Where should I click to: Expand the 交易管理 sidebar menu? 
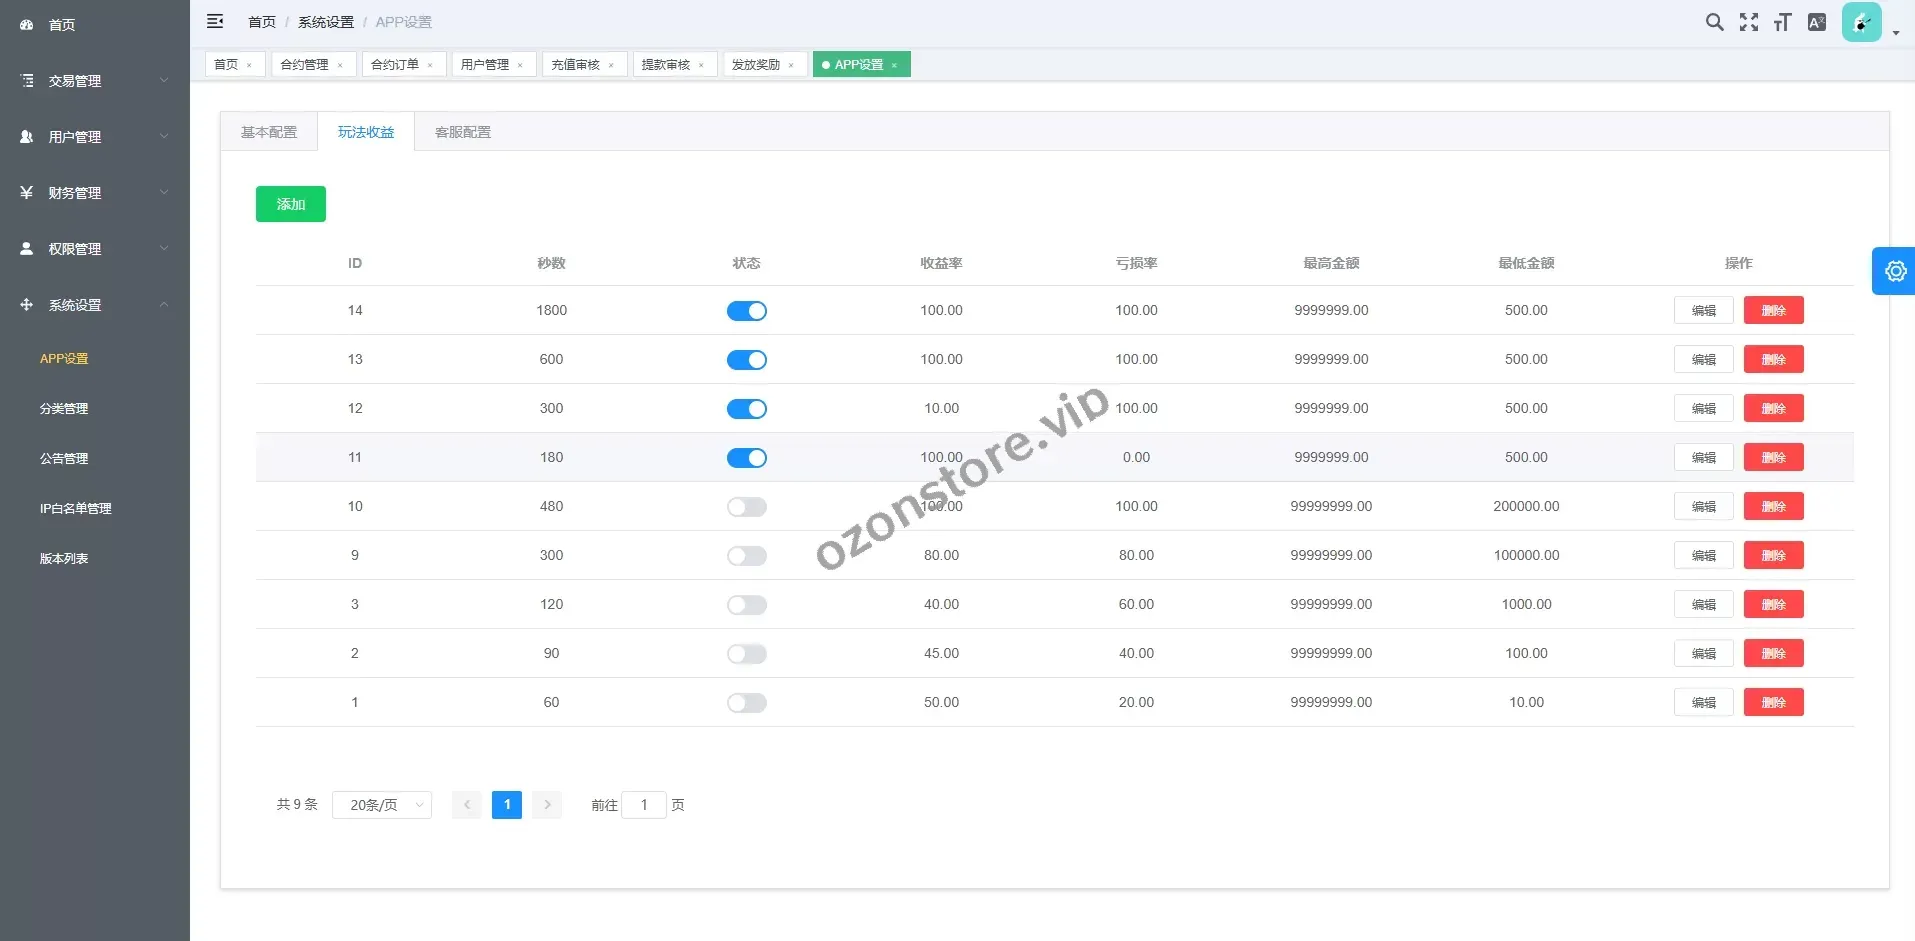[95, 81]
